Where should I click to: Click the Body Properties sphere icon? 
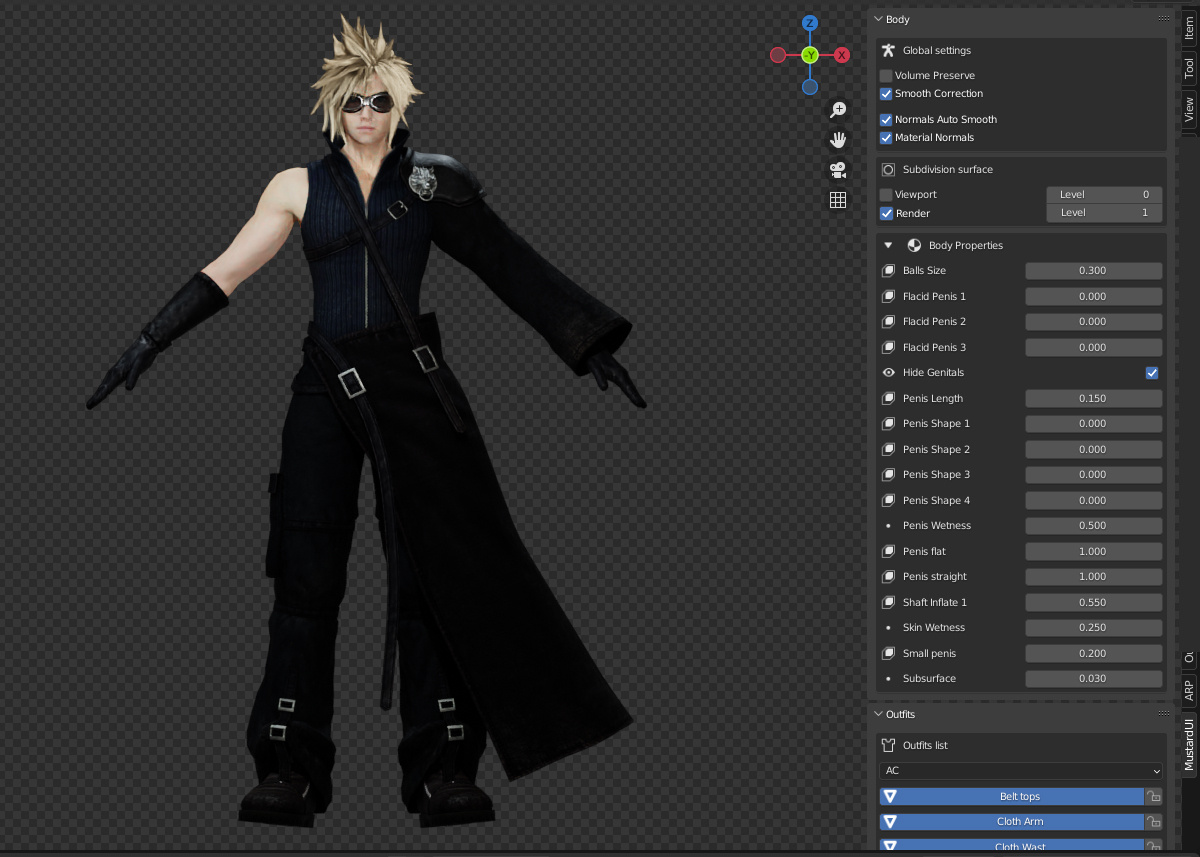(x=914, y=245)
